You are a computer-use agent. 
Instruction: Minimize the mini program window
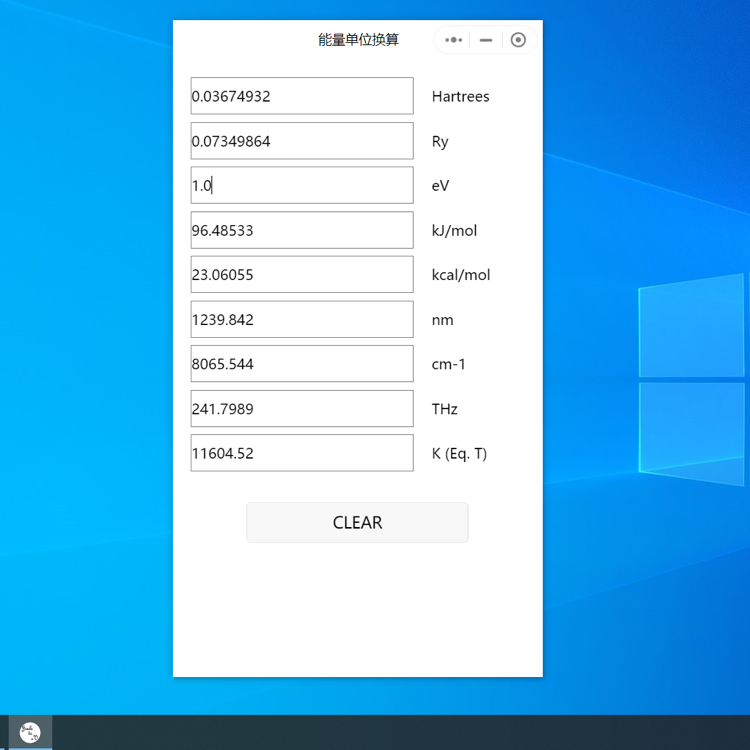486,40
